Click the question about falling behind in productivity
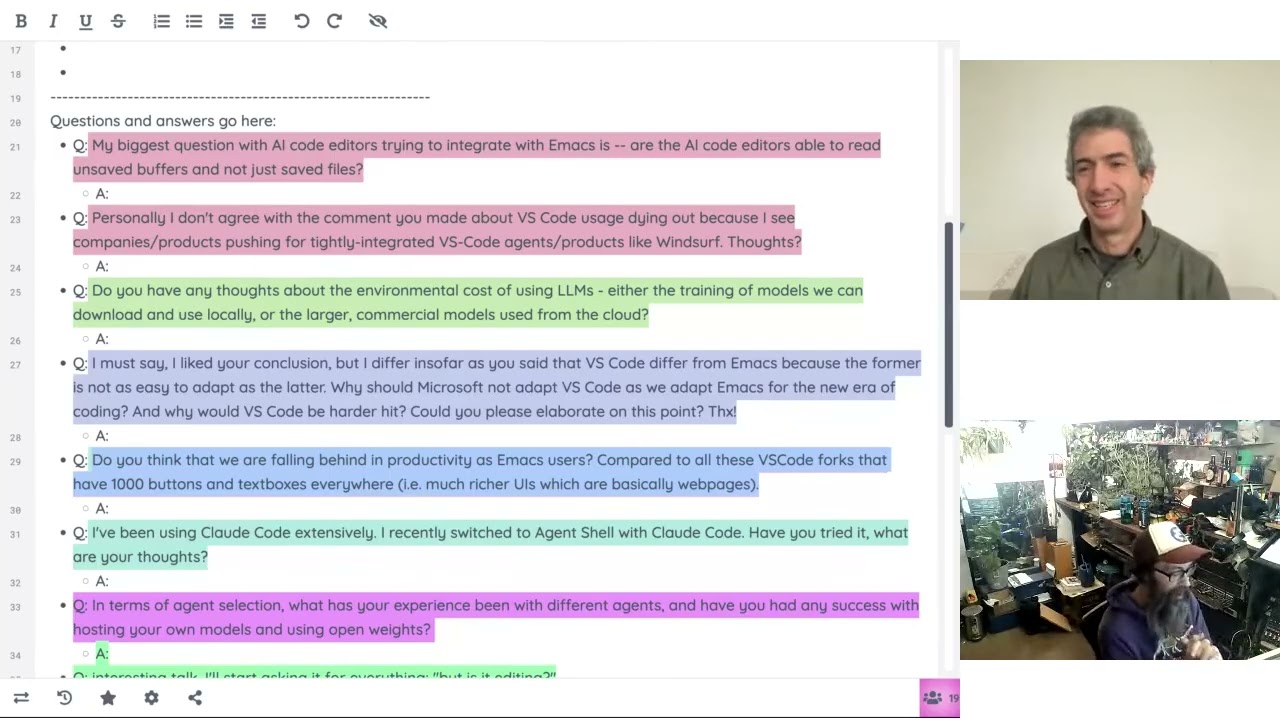Viewport: 1280px width, 720px height. click(480, 472)
